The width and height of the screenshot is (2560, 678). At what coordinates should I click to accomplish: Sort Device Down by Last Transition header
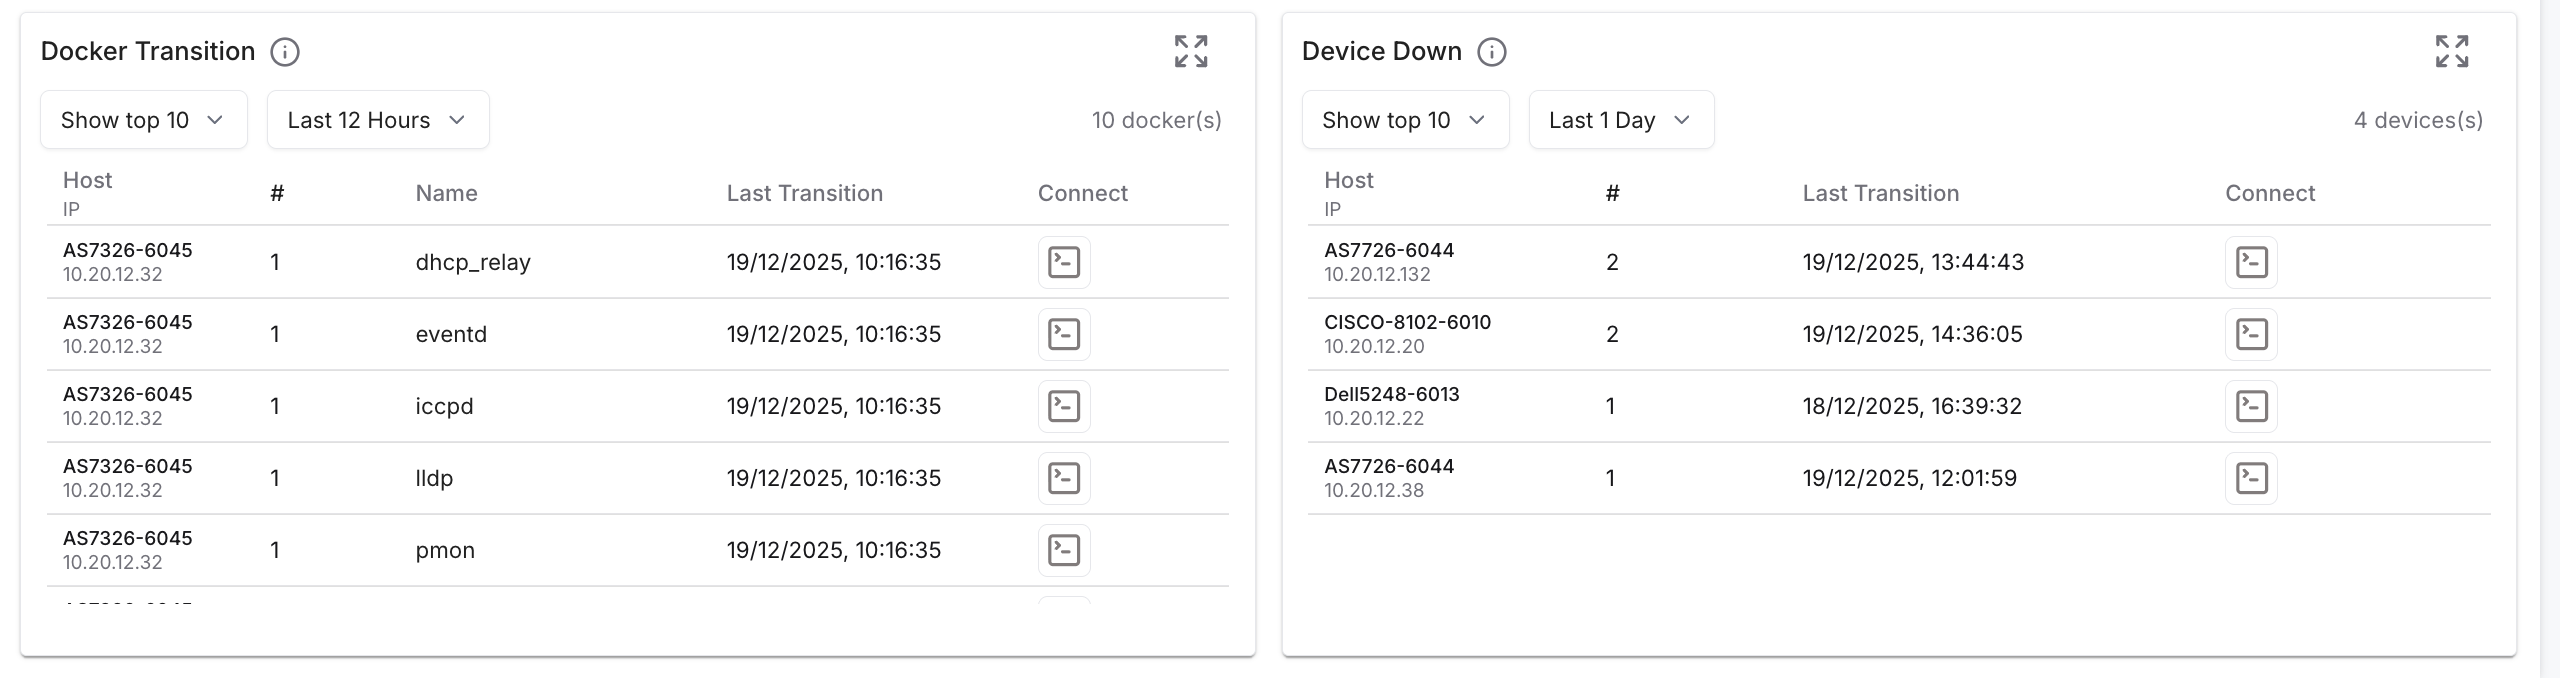click(1880, 193)
